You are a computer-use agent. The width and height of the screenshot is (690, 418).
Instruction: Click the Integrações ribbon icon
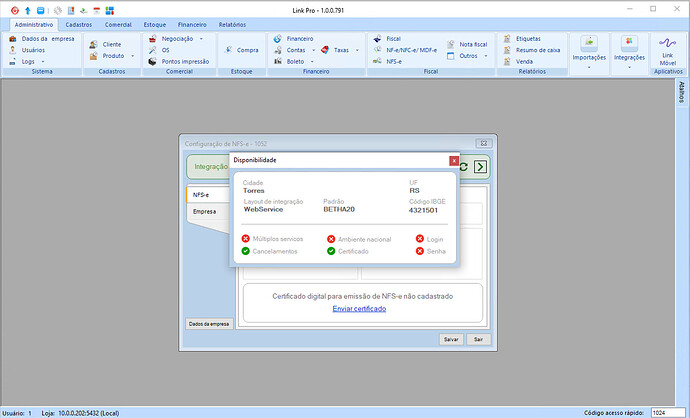coord(628,48)
